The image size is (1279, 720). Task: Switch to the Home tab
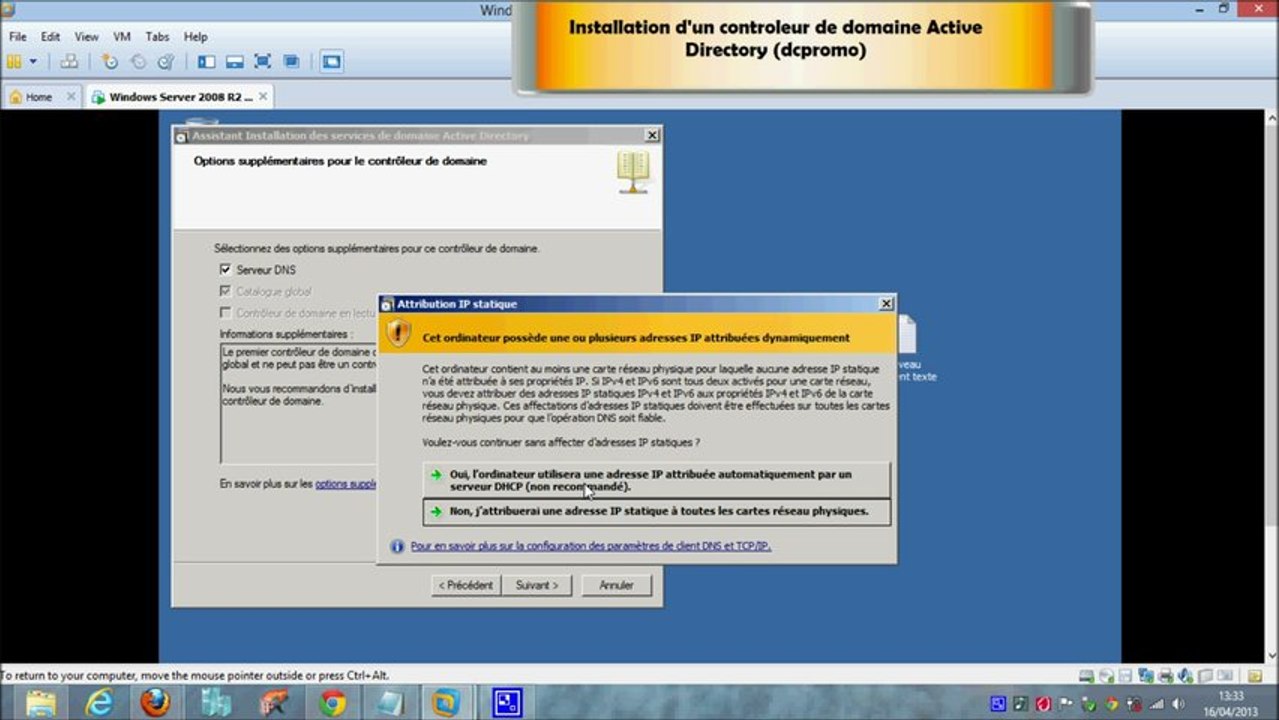[40, 97]
